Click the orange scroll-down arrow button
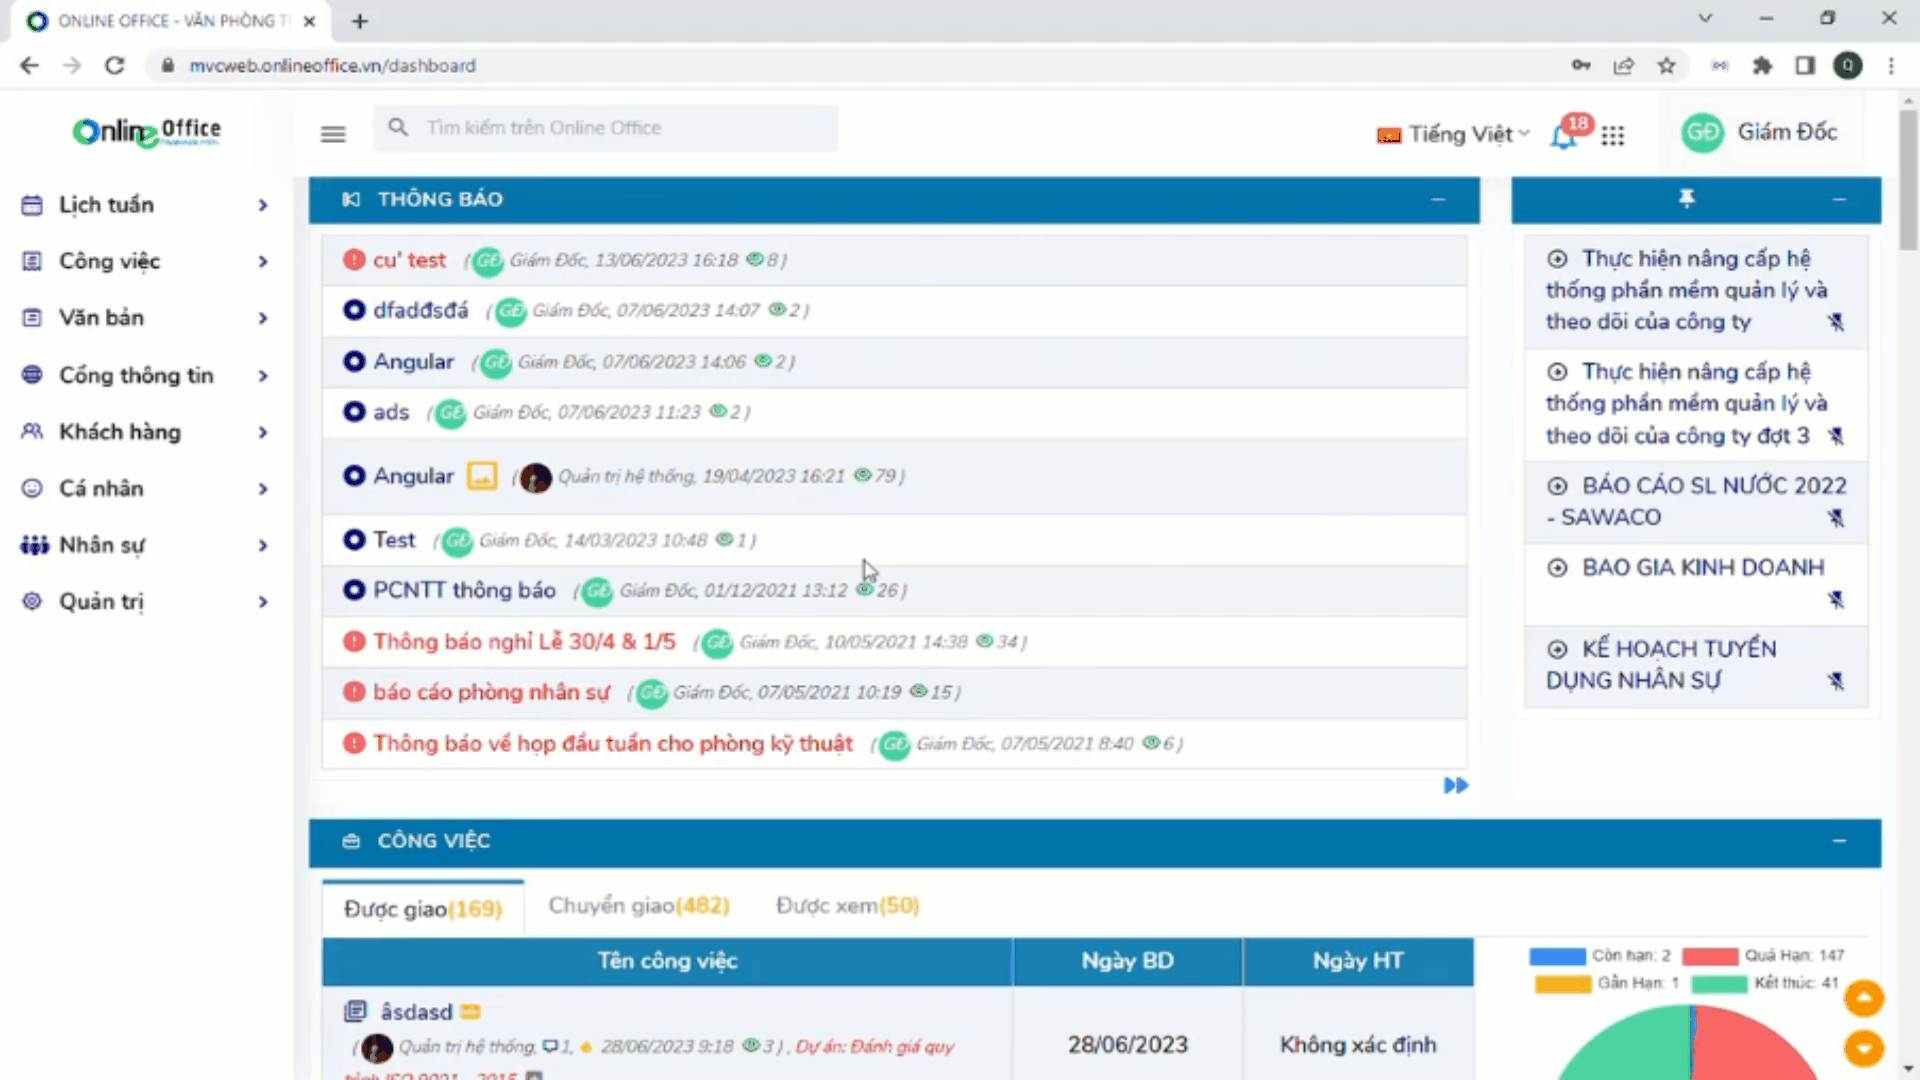Viewport: 1920px width, 1080px height. click(1863, 1048)
